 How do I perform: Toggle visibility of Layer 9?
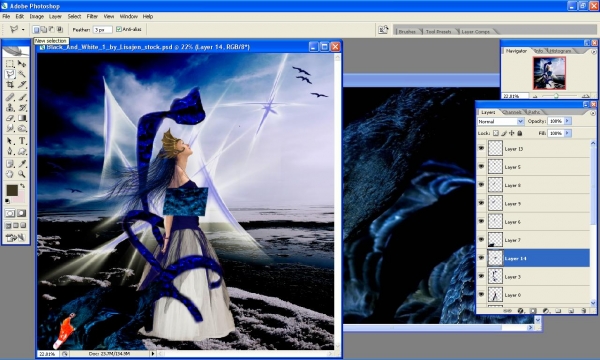point(481,203)
